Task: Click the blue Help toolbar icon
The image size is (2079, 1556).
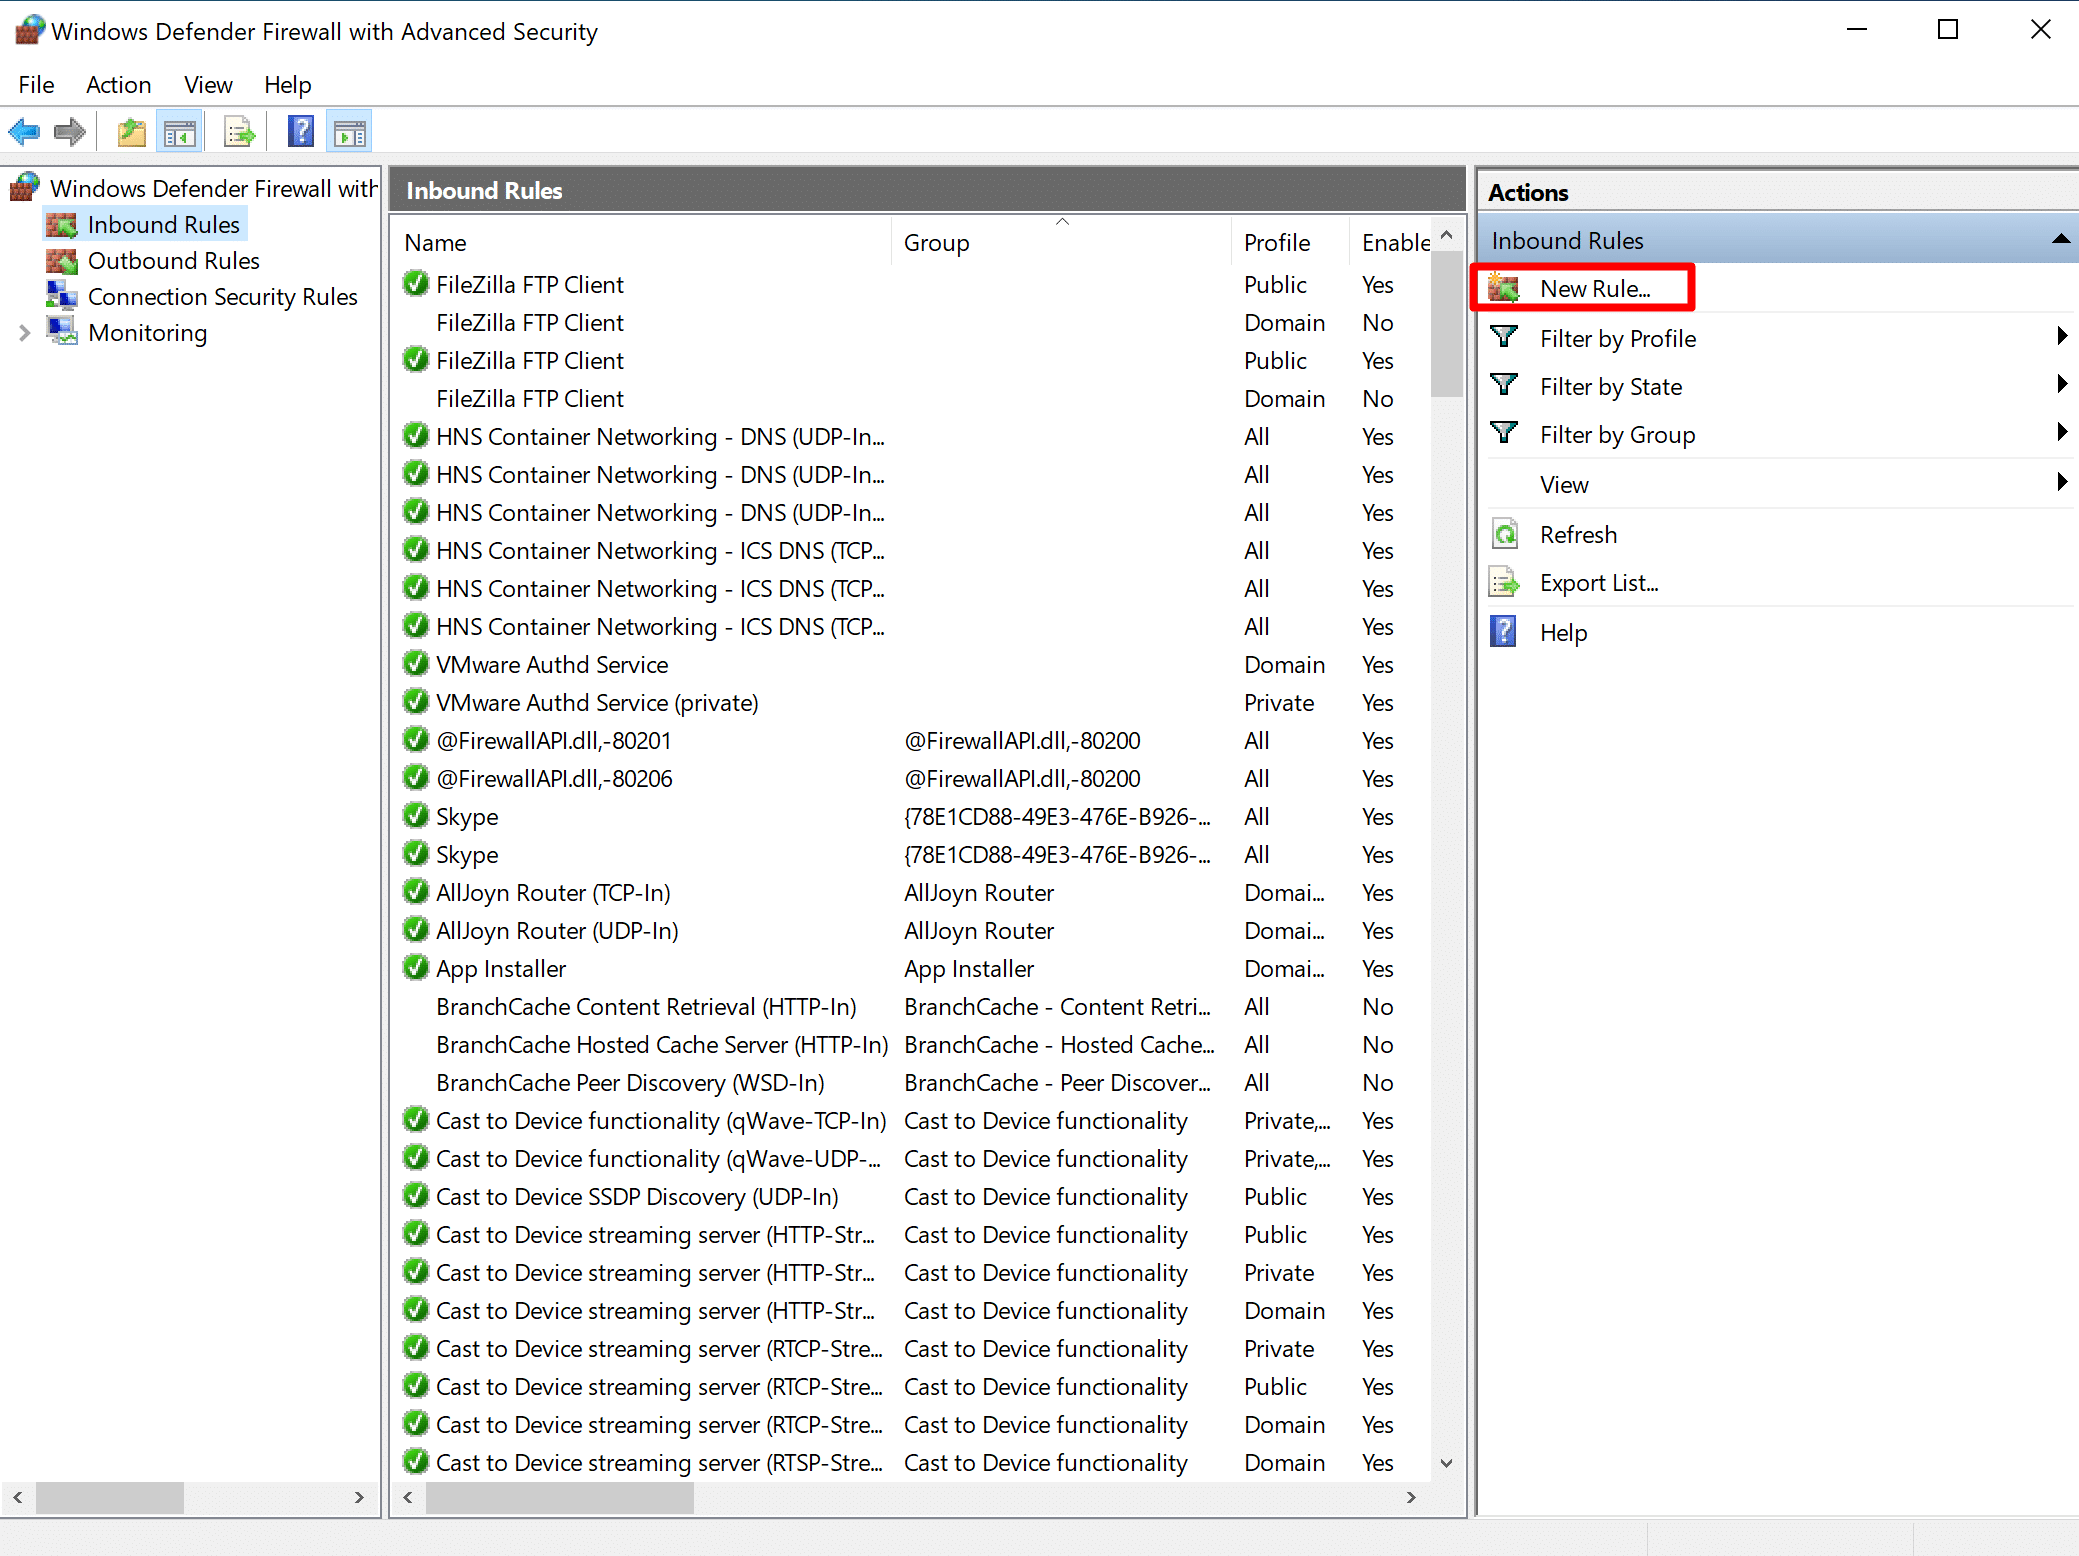Action: pyautogui.click(x=300, y=132)
